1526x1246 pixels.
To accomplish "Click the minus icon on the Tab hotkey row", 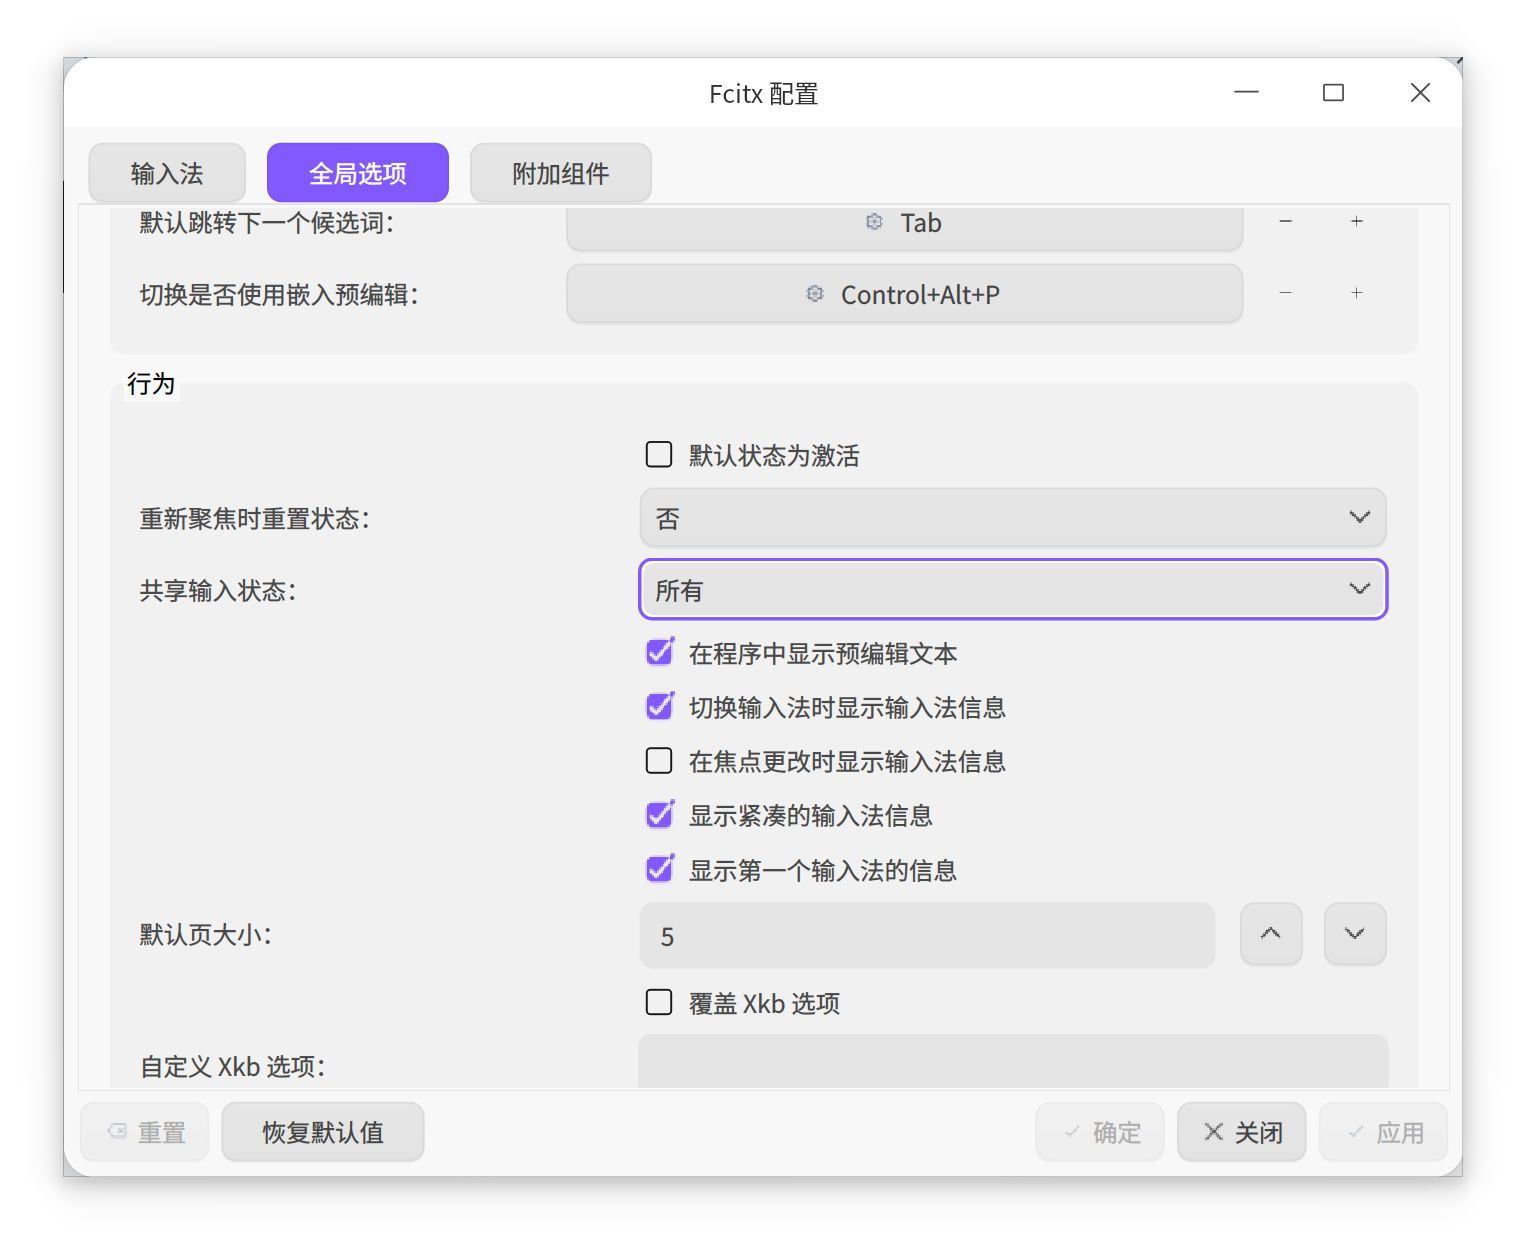I will pos(1286,221).
